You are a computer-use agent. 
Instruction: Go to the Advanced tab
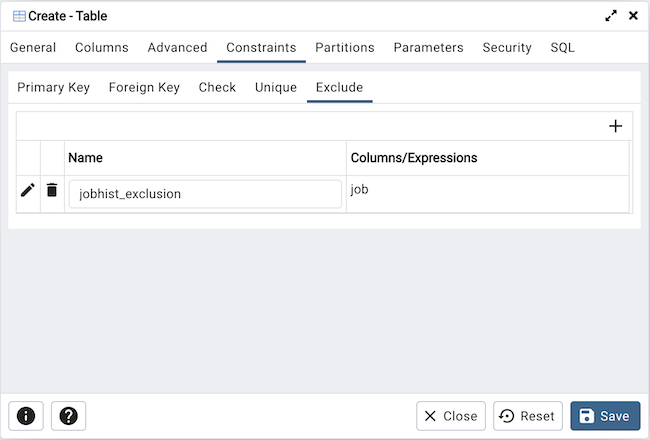(177, 47)
